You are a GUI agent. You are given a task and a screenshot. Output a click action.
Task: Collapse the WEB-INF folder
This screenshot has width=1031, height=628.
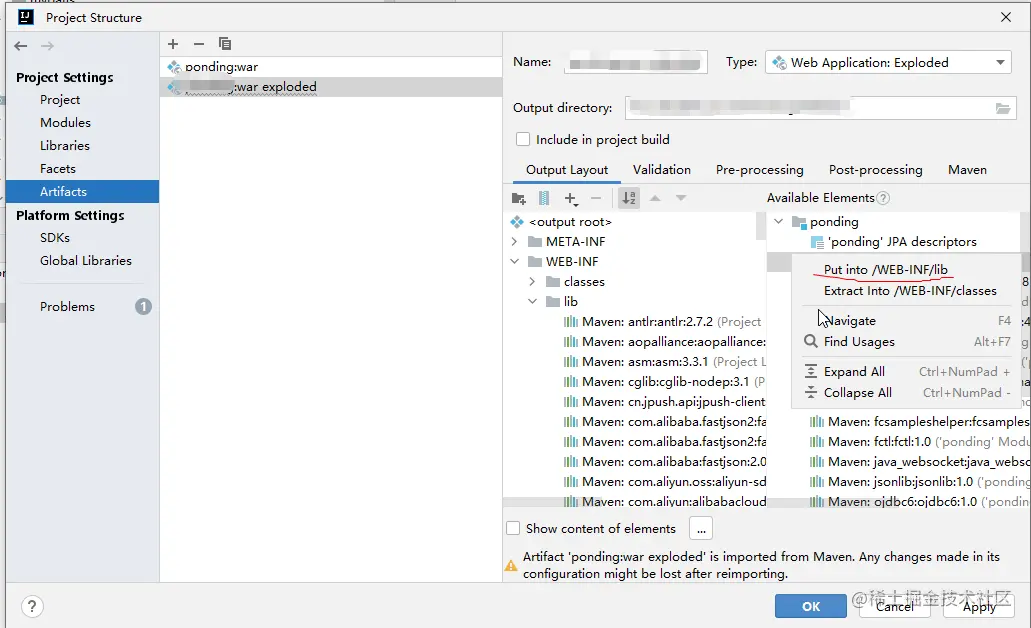[x=514, y=262]
